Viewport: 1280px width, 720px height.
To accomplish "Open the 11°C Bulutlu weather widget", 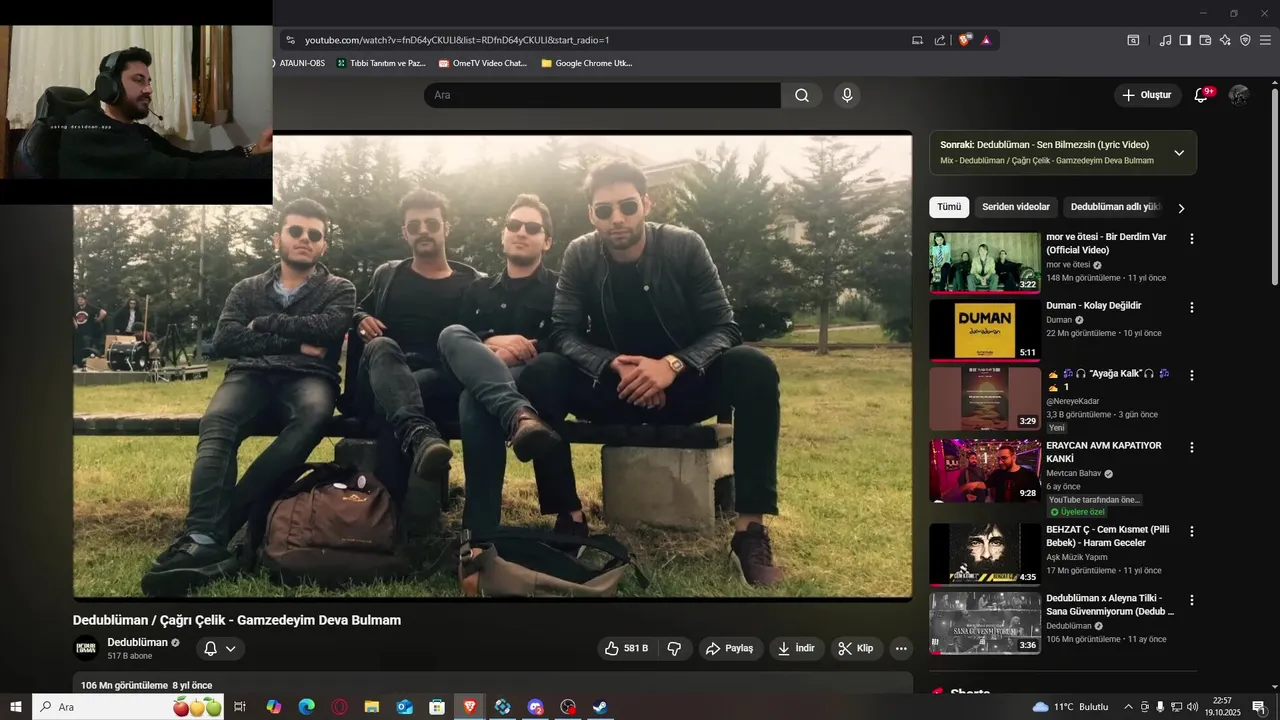I will [x=1070, y=707].
